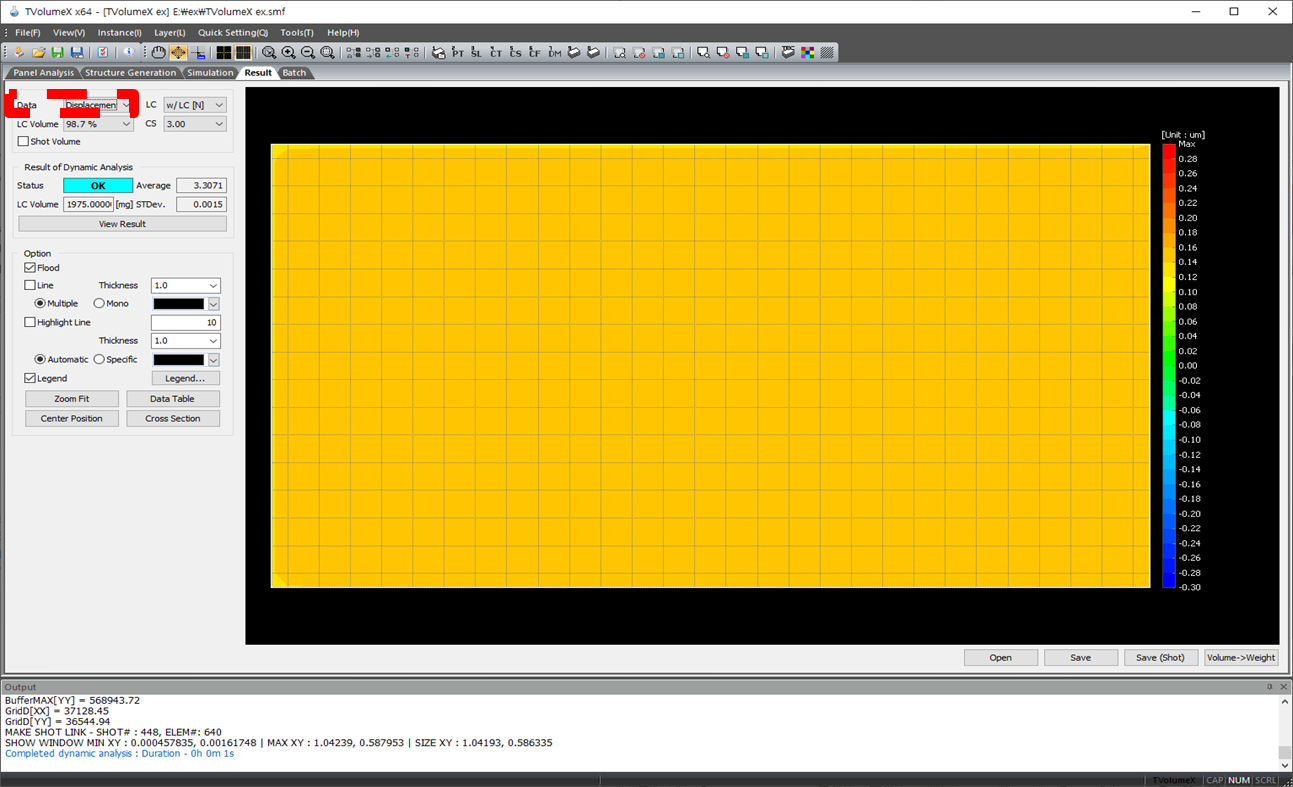Viewport: 1293px width, 787px height.
Task: Click the open folder toolbar icon
Action: click(x=39, y=52)
